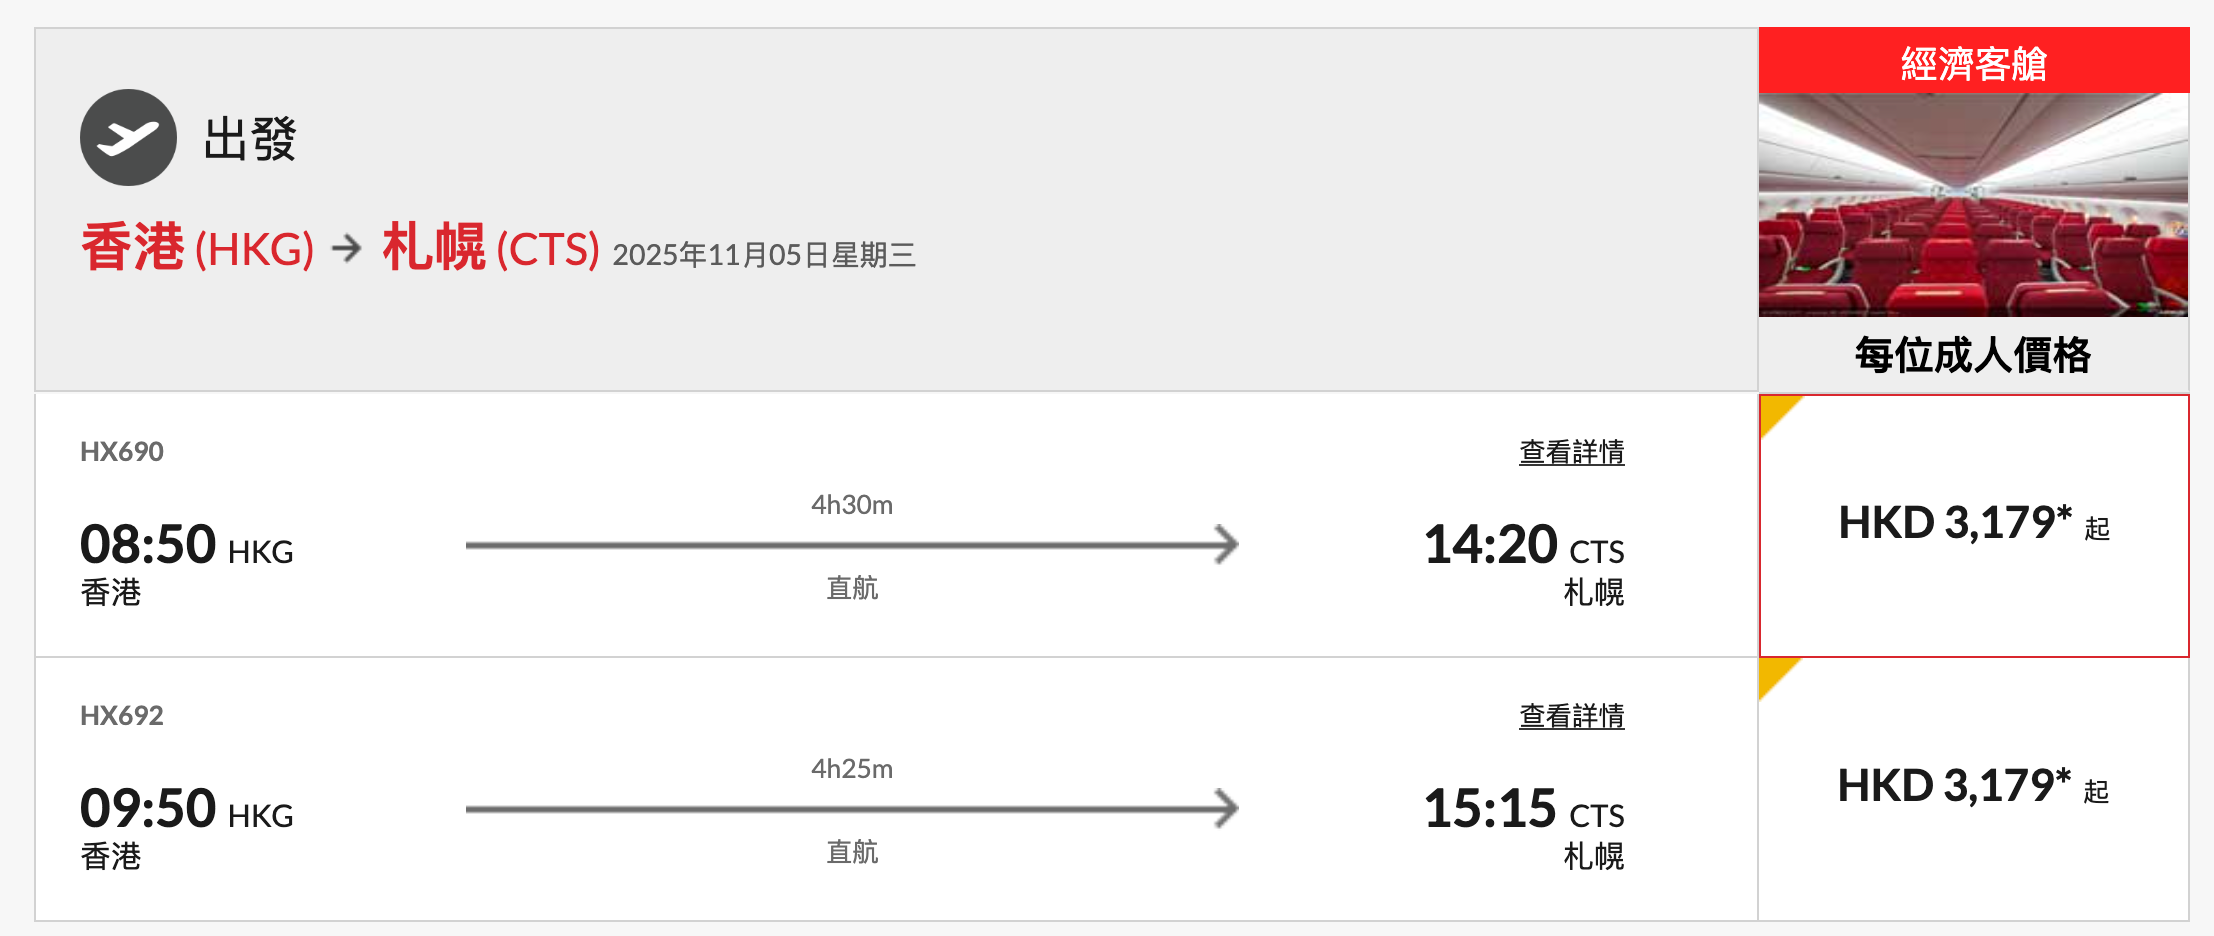Choose the HKD 3,179 fare for HX692
This screenshot has height=936, width=2214.
point(1973,788)
